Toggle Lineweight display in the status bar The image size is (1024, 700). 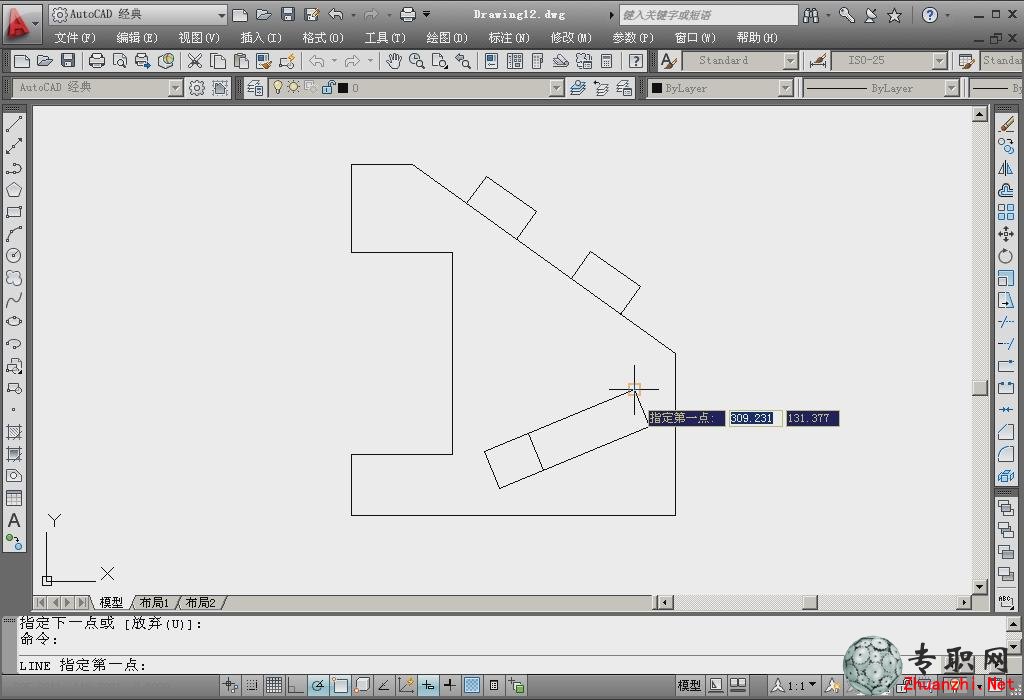point(450,685)
